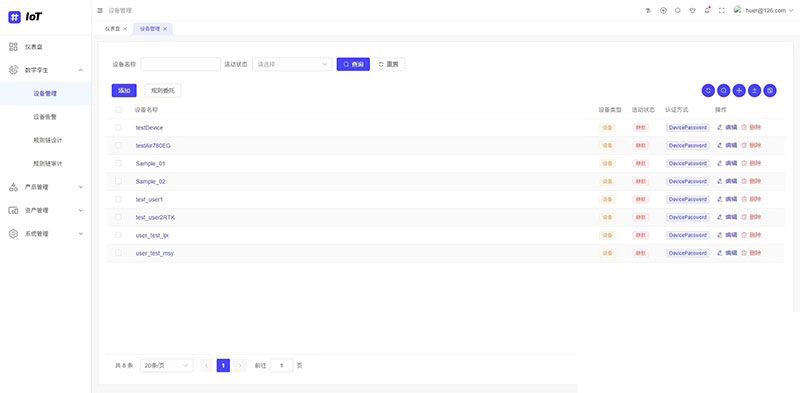The height and width of the screenshot is (393, 800).
Task: Delete the user_test_msy row
Action: [x=751, y=253]
